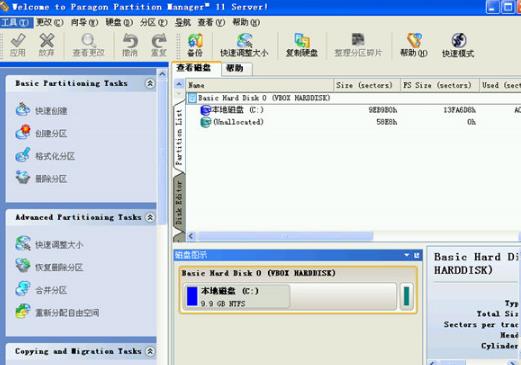Switch to the 帮助 tab beside 查看磁盘
This screenshot has height=365, width=521.
pos(235,68)
